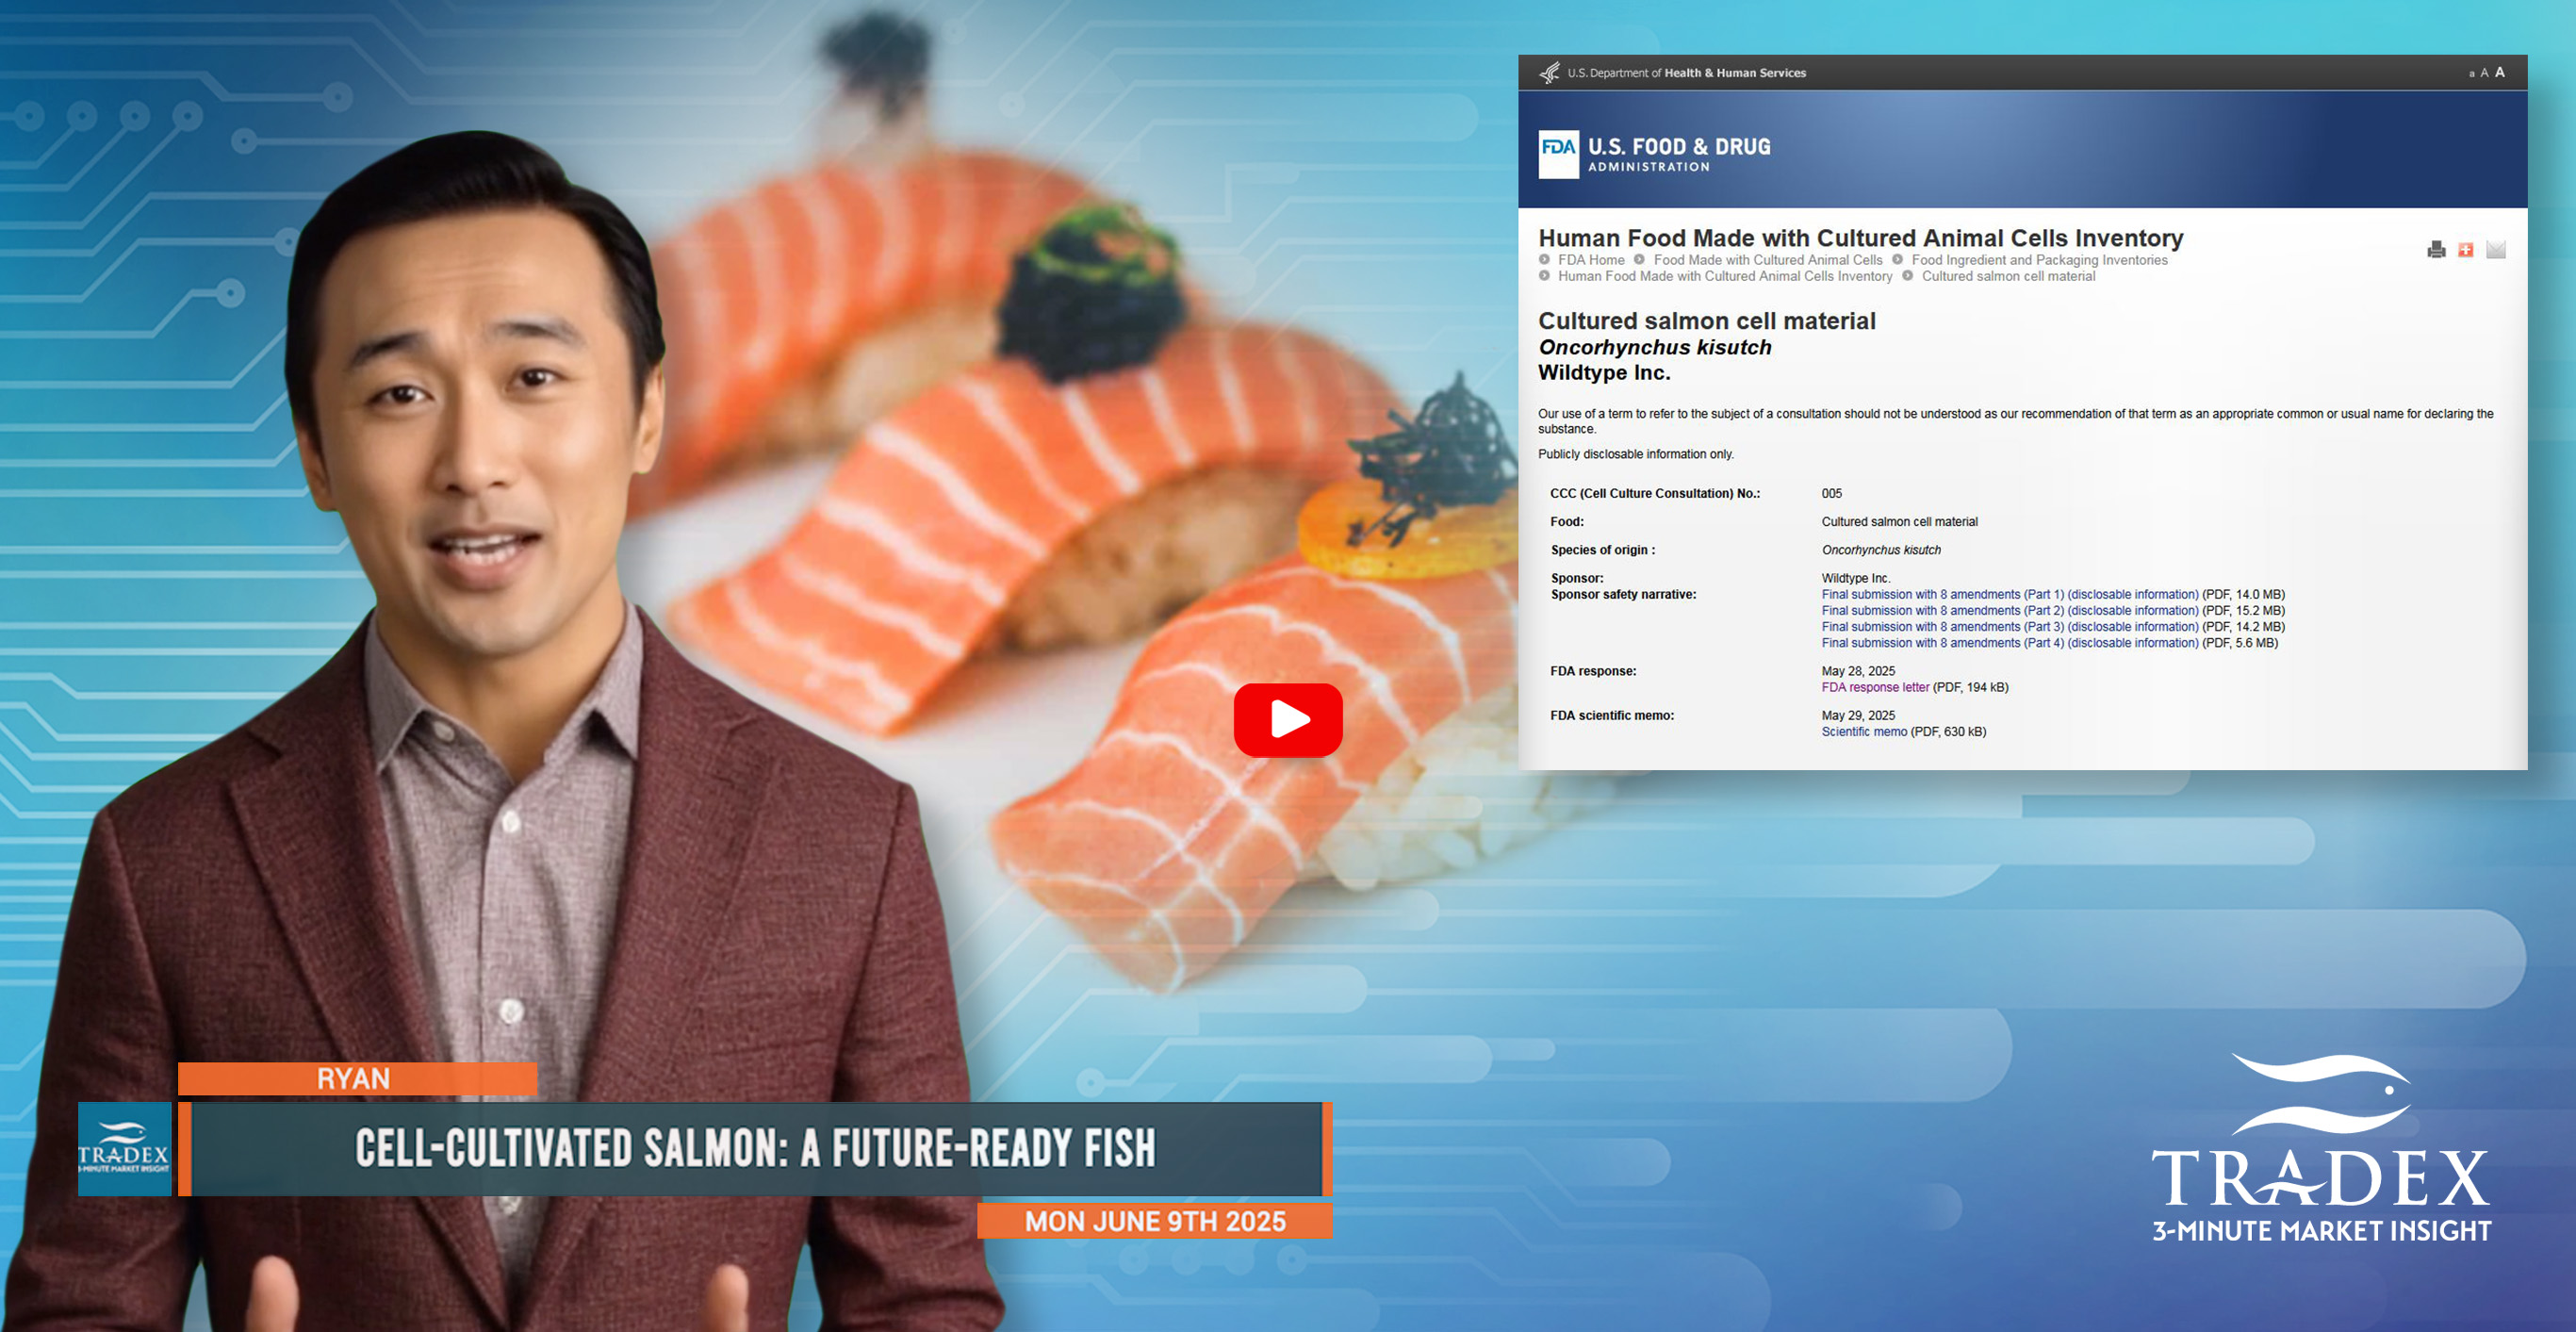Open Final submission Part 3 PDF link

[2010, 627]
